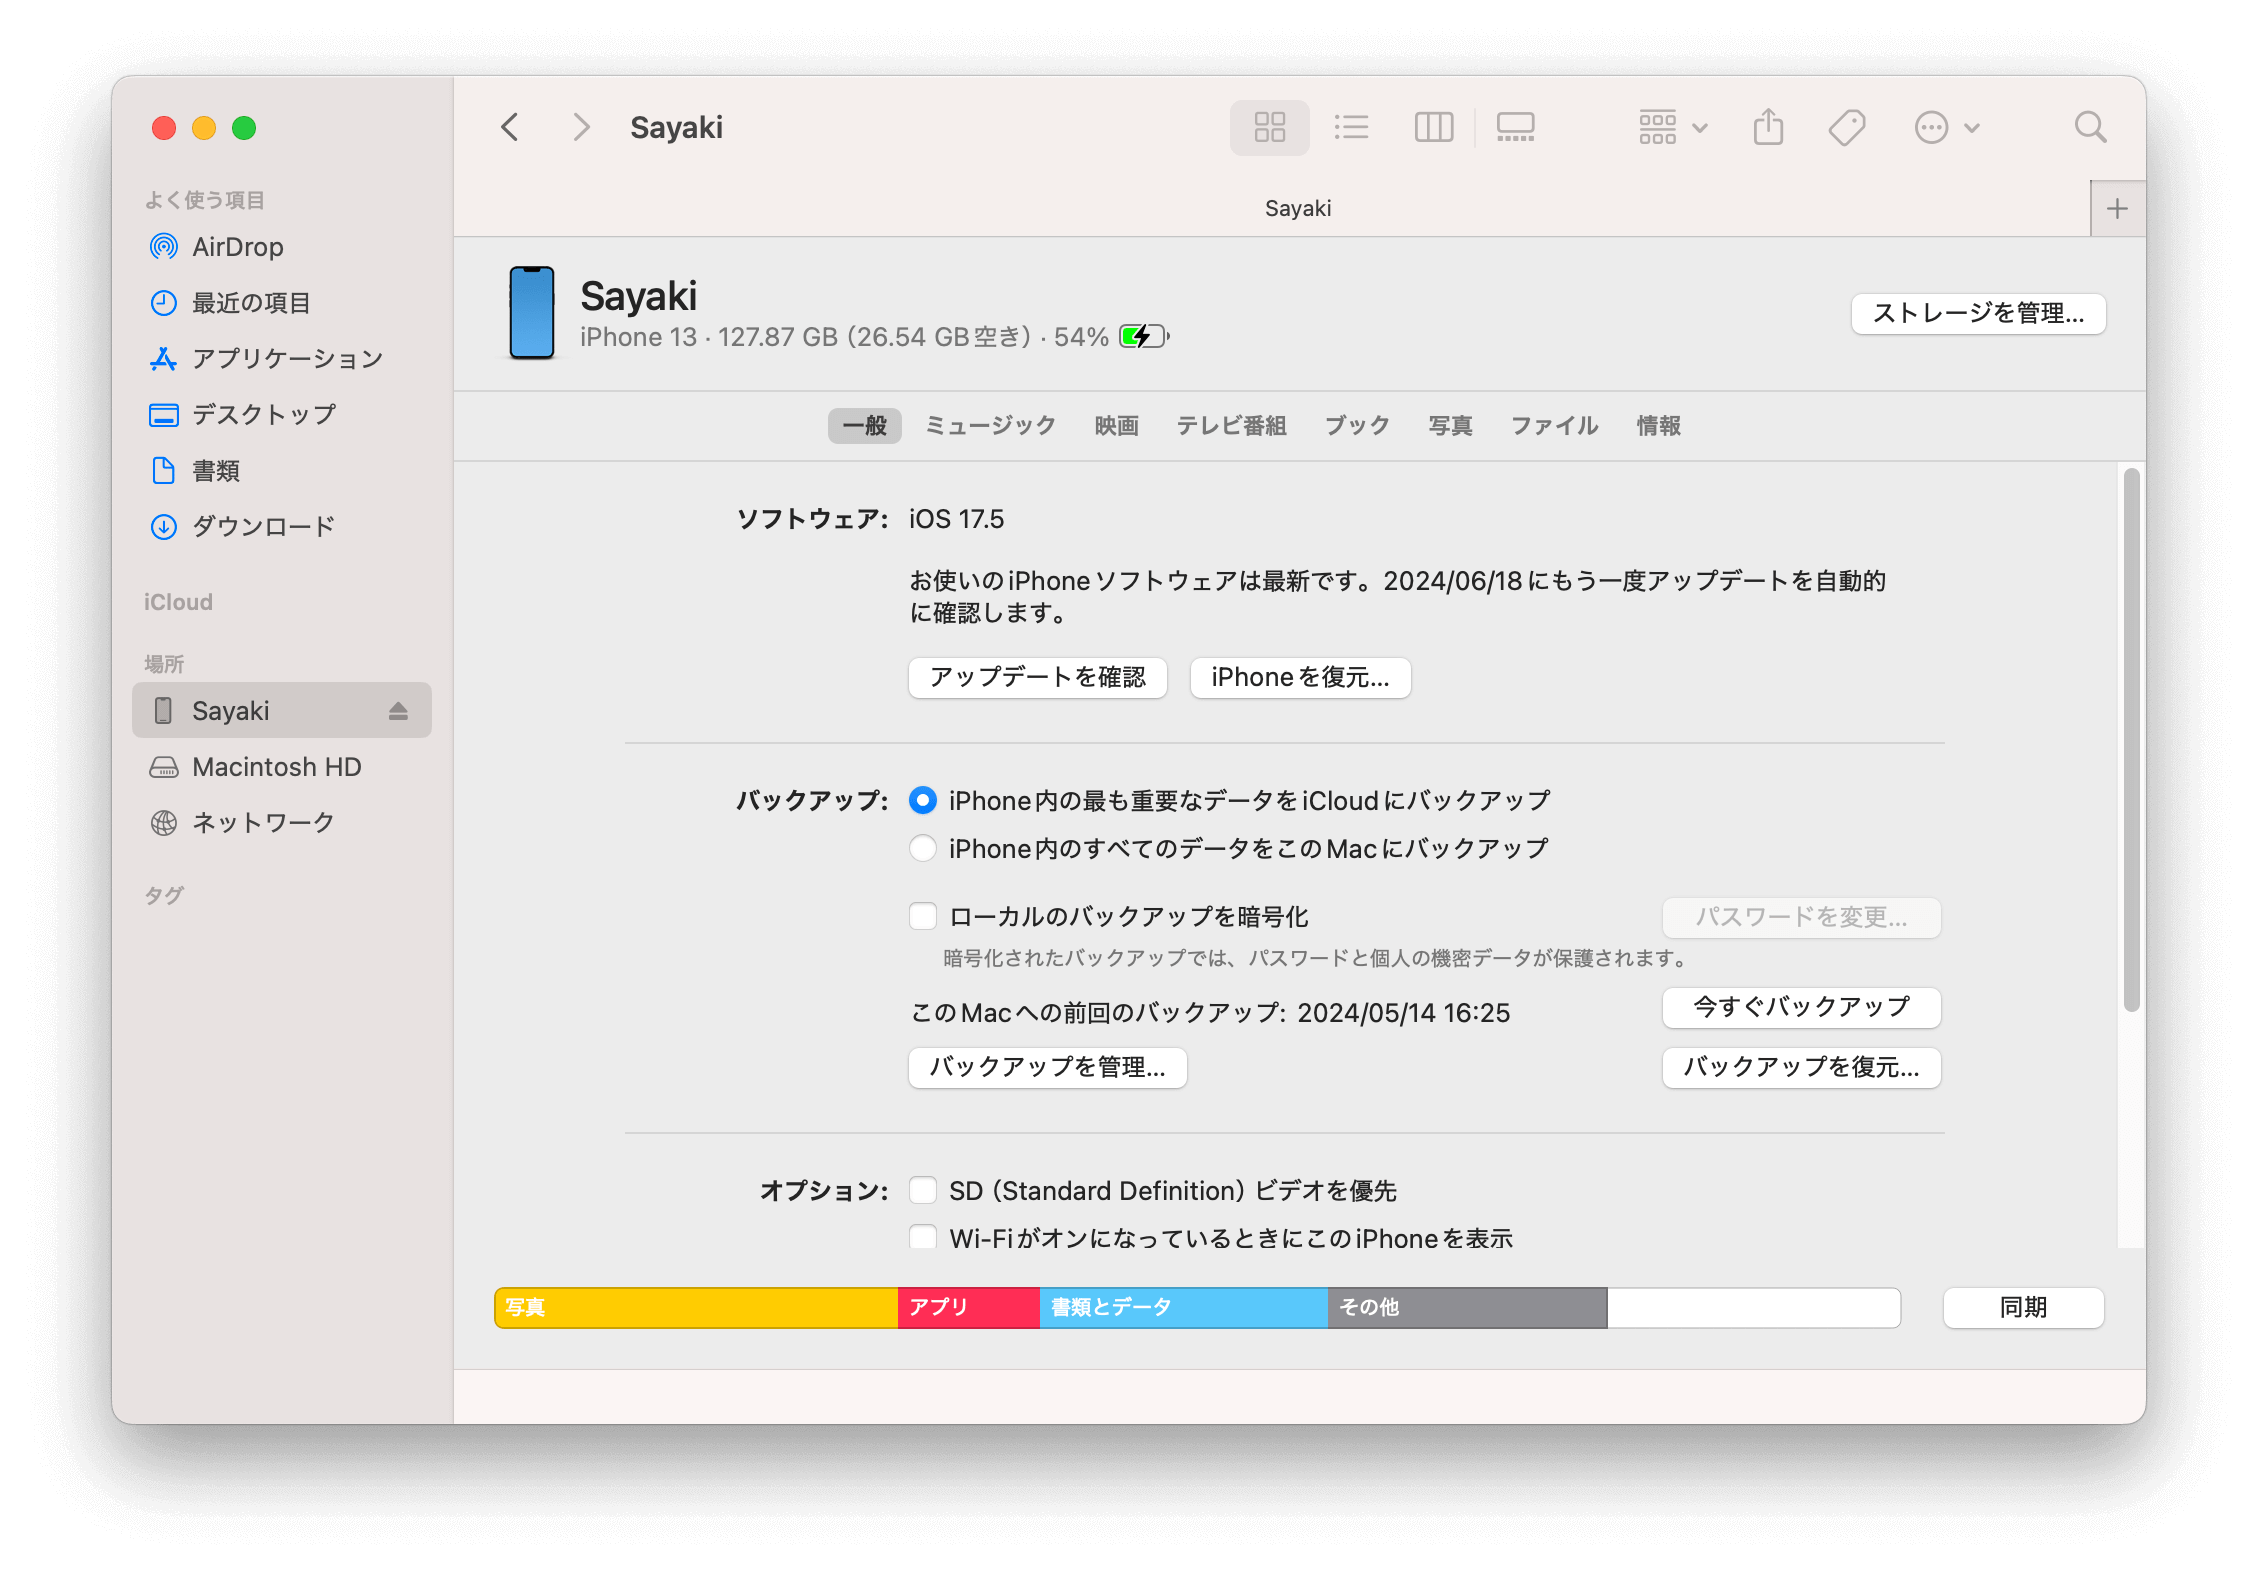The image size is (2258, 1572).
Task: Click バックアップを復元 button
Action: 1801,1068
